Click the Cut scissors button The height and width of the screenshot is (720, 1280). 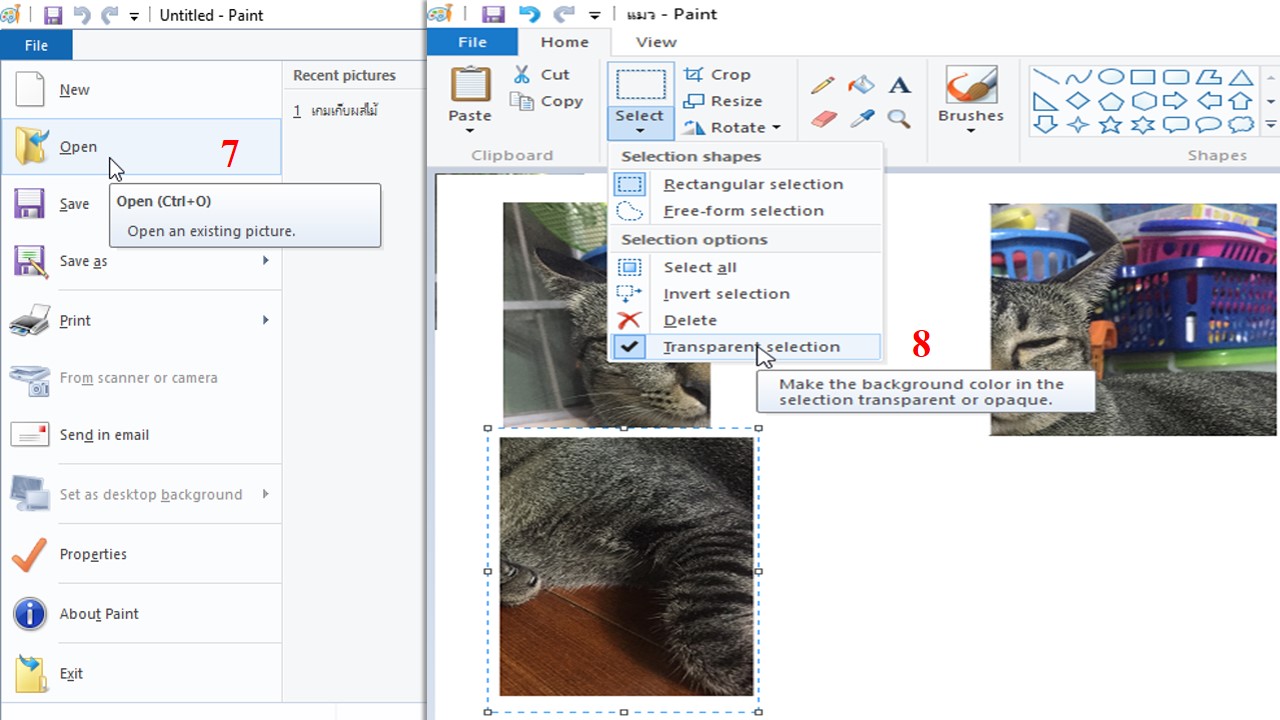(541, 74)
